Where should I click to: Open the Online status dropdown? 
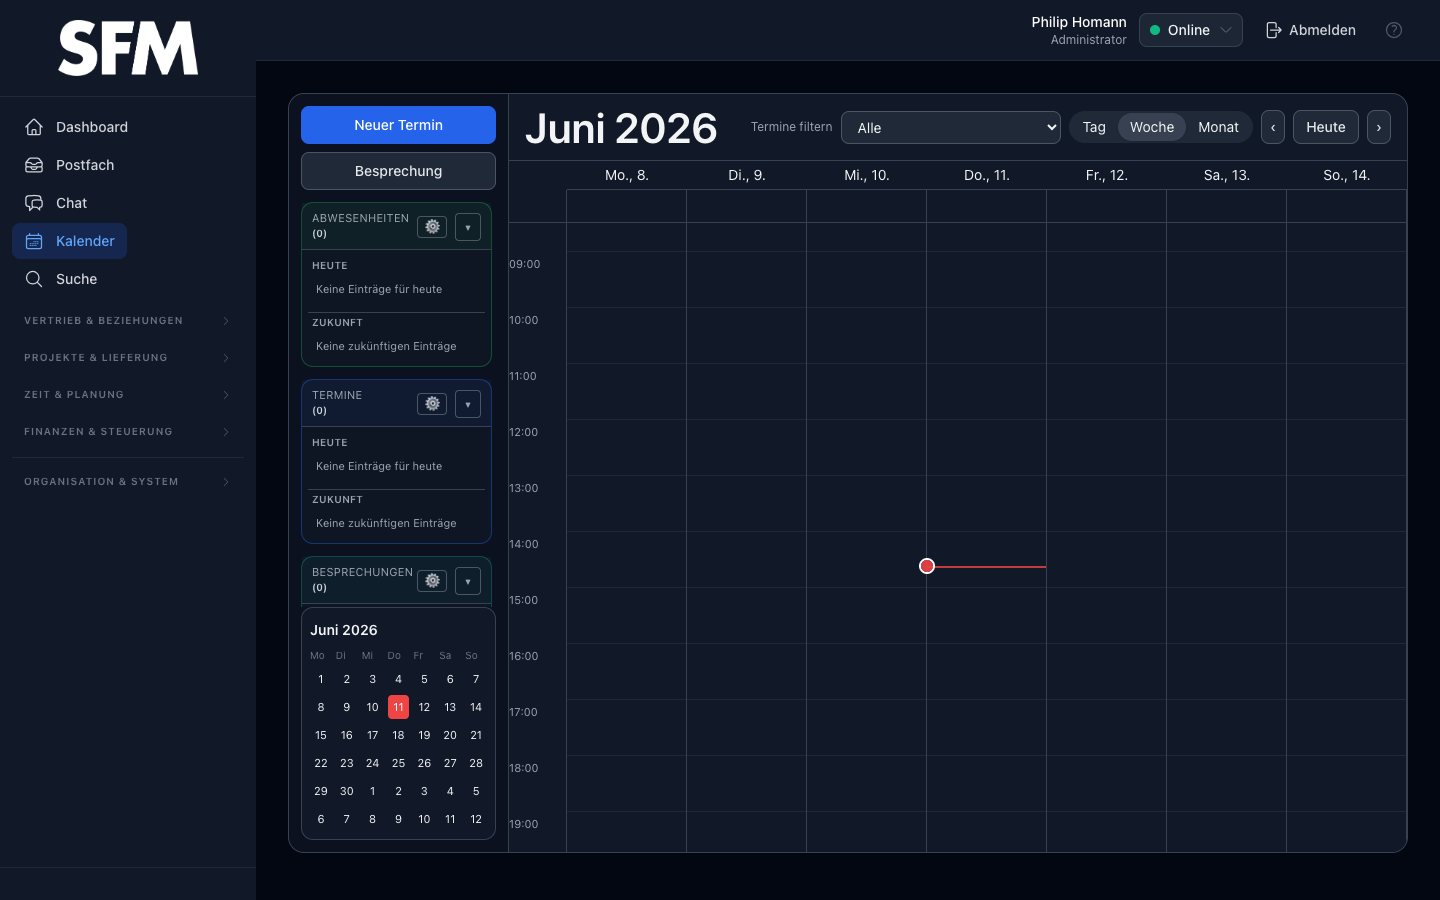pos(1191,30)
